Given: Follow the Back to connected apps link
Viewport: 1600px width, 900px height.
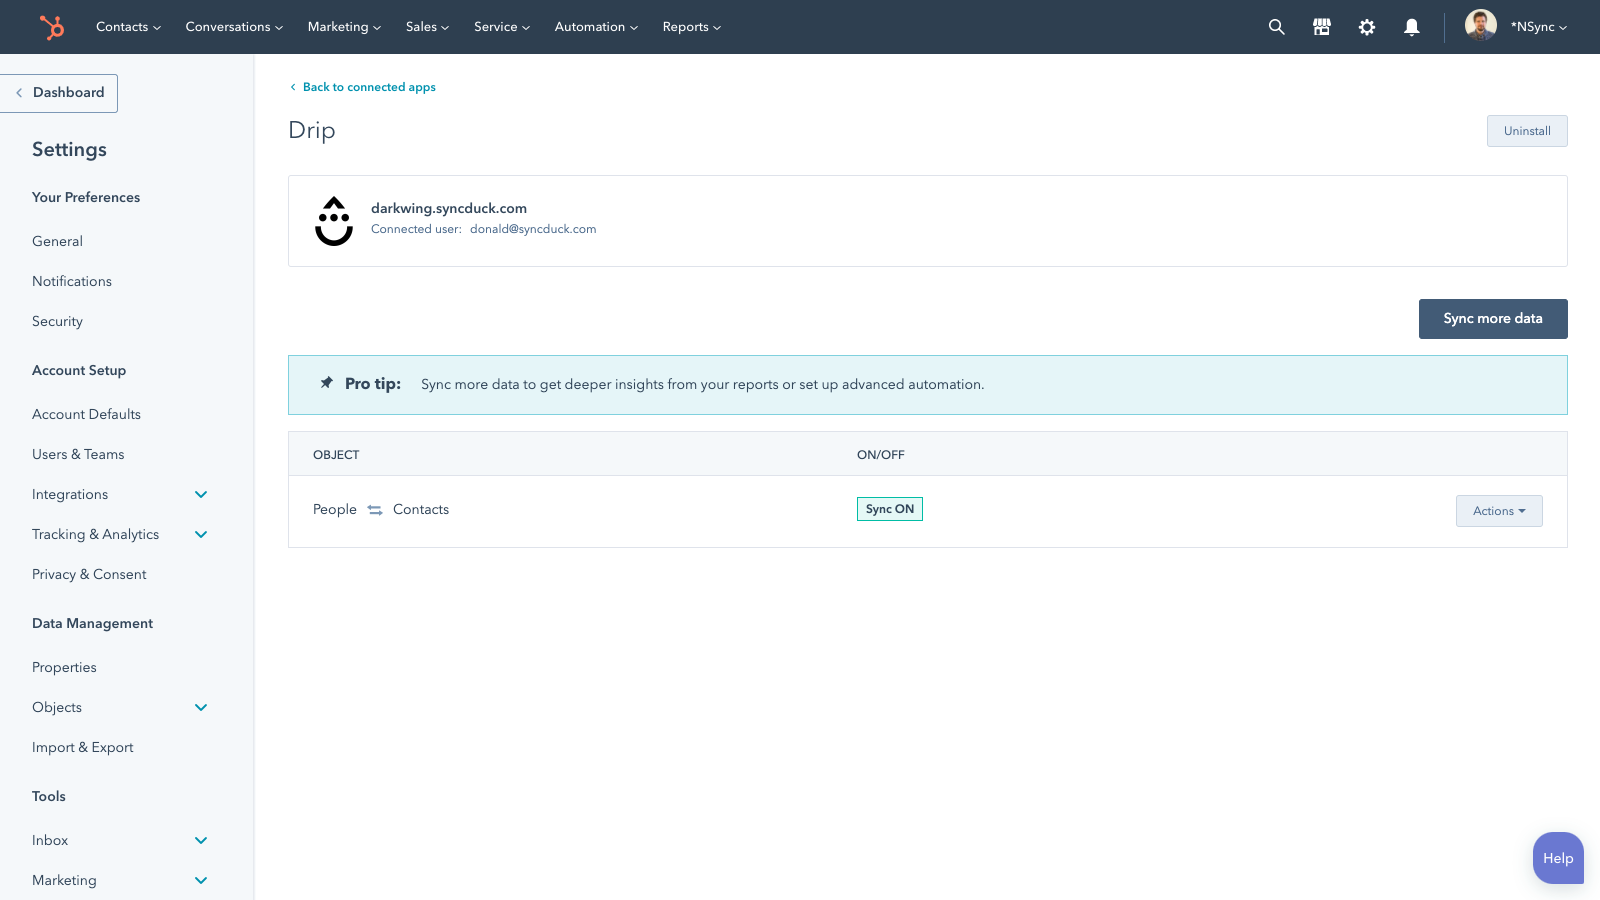Looking at the screenshot, I should tap(369, 87).
